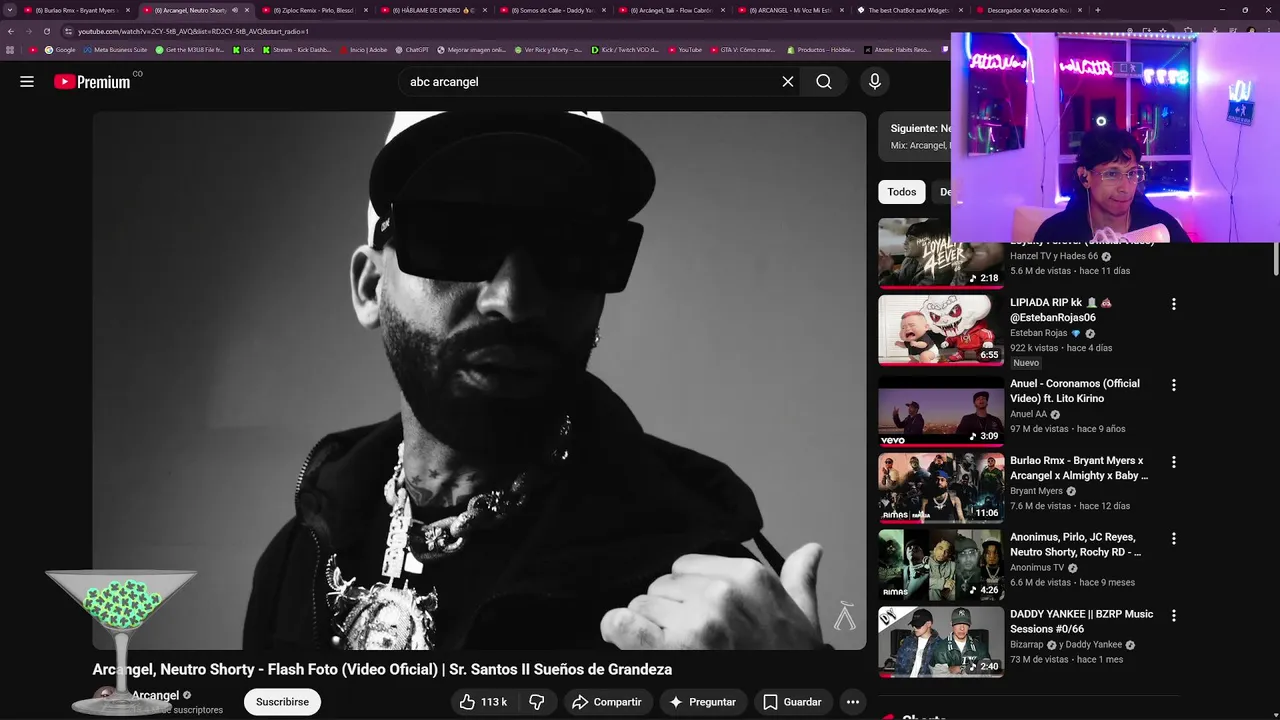This screenshot has height=720, width=1280.
Task: Switch to HÁBLAME DE DINERO browser tab
Action: [x=432, y=10]
